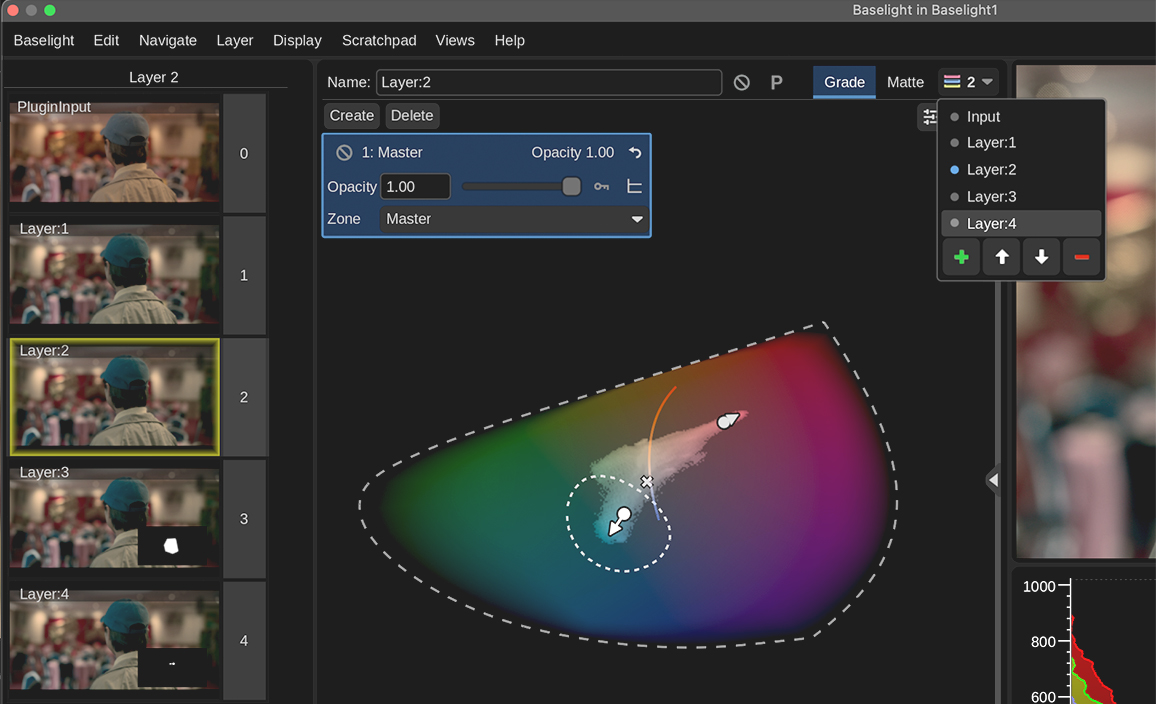This screenshot has width=1156, height=704.
Task: Reset Opacity using the undo arrow icon
Action: coord(634,152)
